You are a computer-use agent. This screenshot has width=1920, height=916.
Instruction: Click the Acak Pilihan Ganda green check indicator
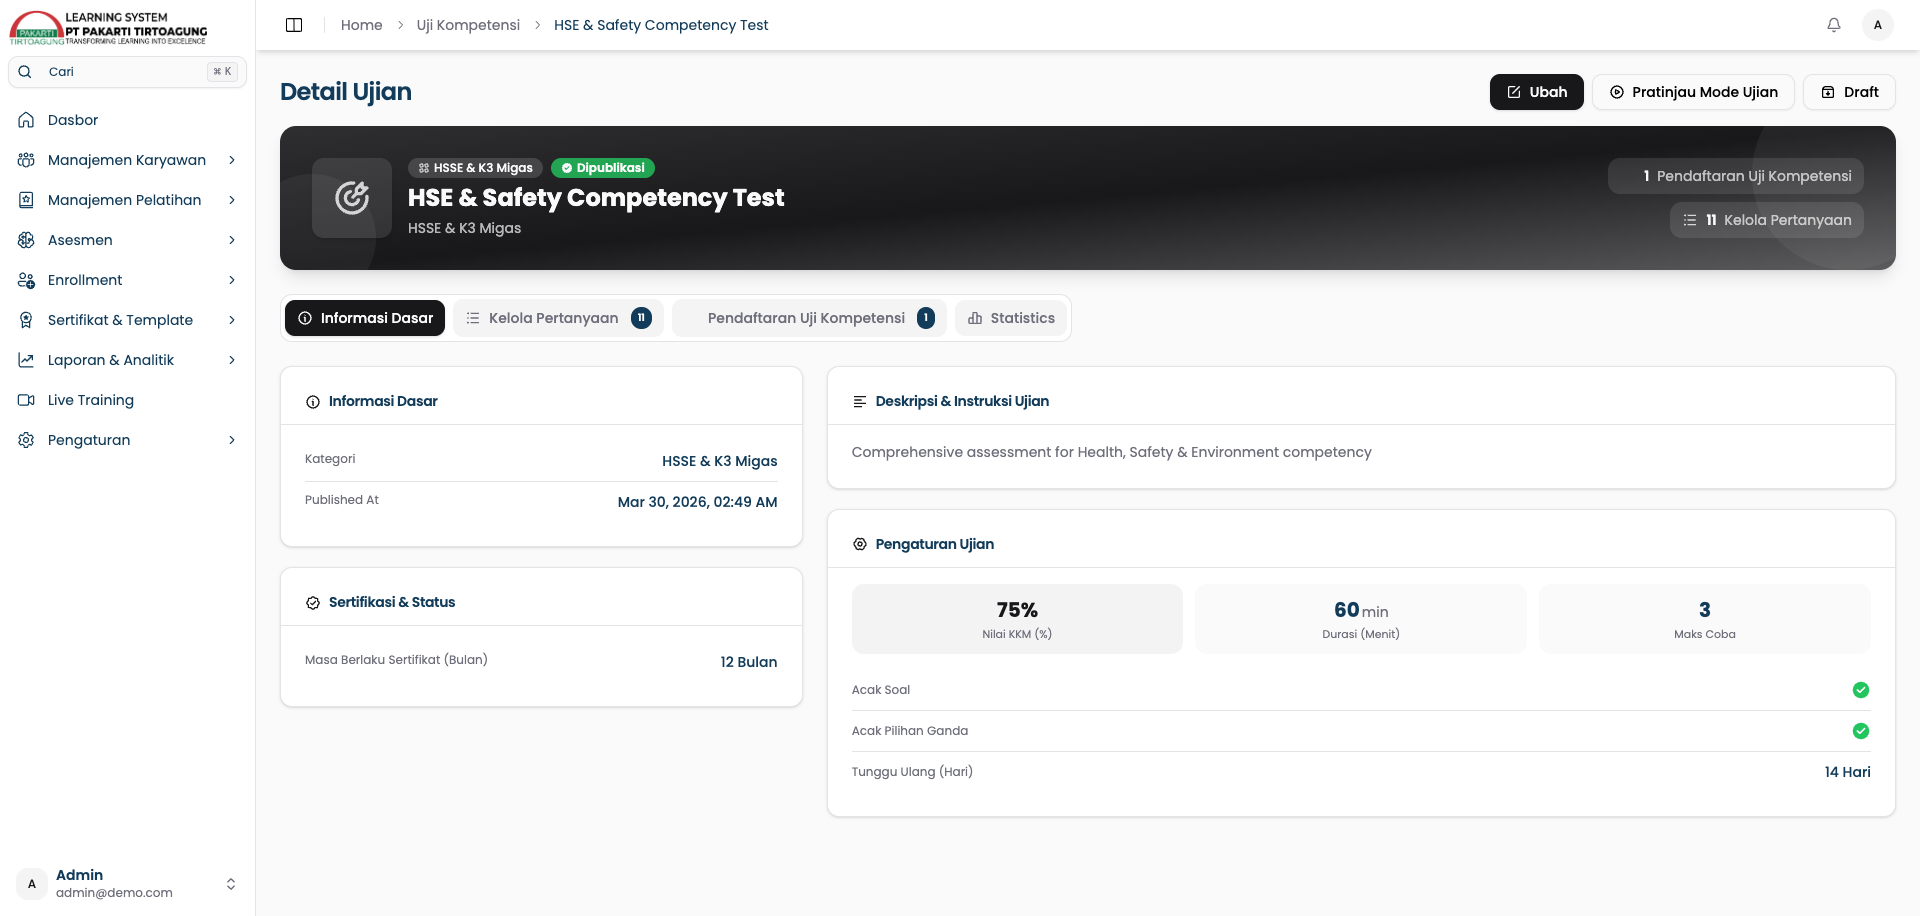tap(1861, 731)
